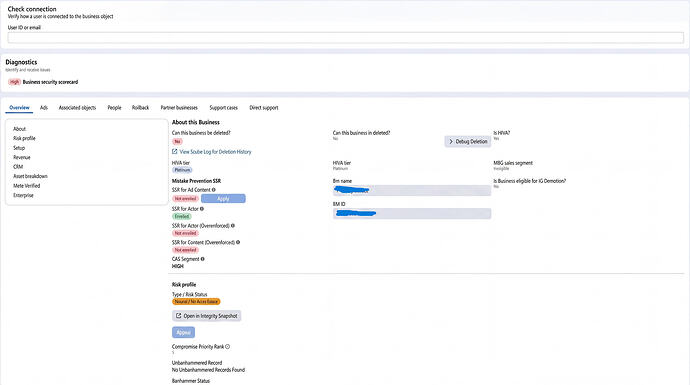Open the Support cases tab
This screenshot has height=385, width=690.
click(x=223, y=107)
